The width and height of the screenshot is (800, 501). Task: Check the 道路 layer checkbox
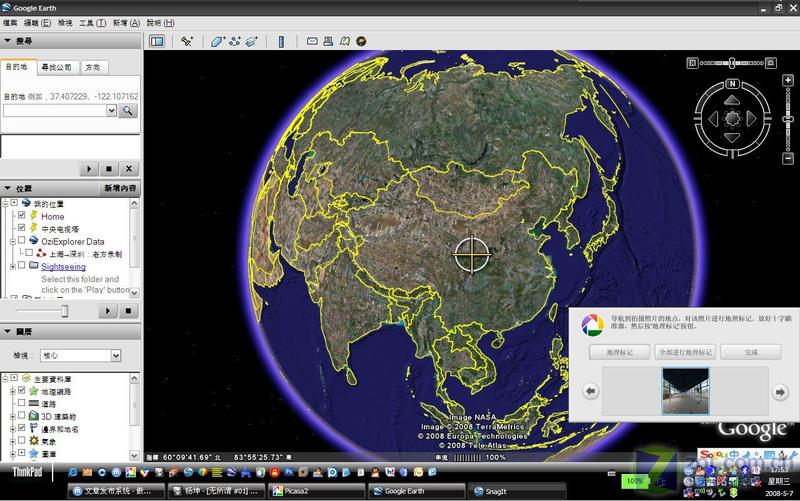(x=21, y=403)
